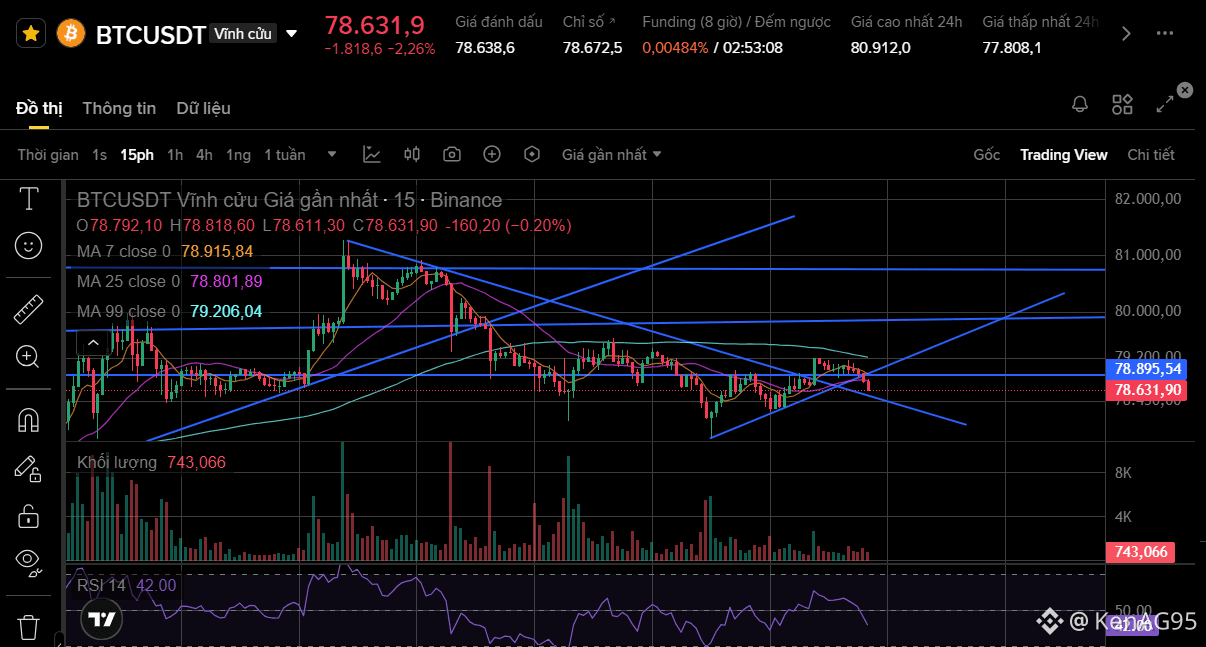
Task: Click the 743,066 volume axis label
Action: pos(1140,552)
